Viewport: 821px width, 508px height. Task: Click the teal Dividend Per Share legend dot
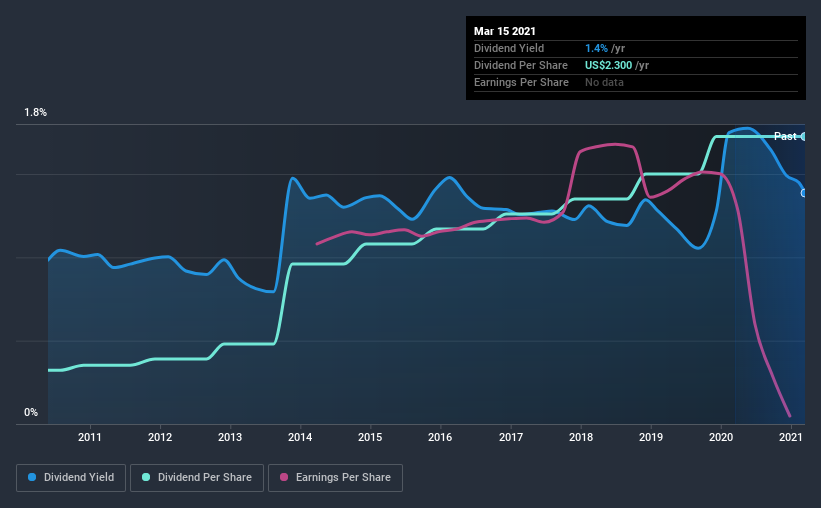[x=146, y=477]
